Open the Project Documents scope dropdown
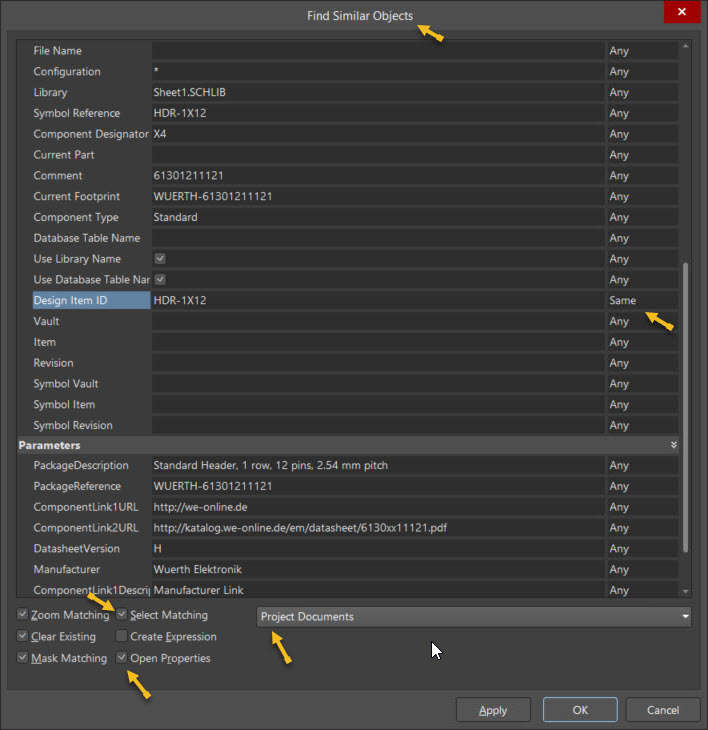This screenshot has height=730, width=708. coord(474,616)
